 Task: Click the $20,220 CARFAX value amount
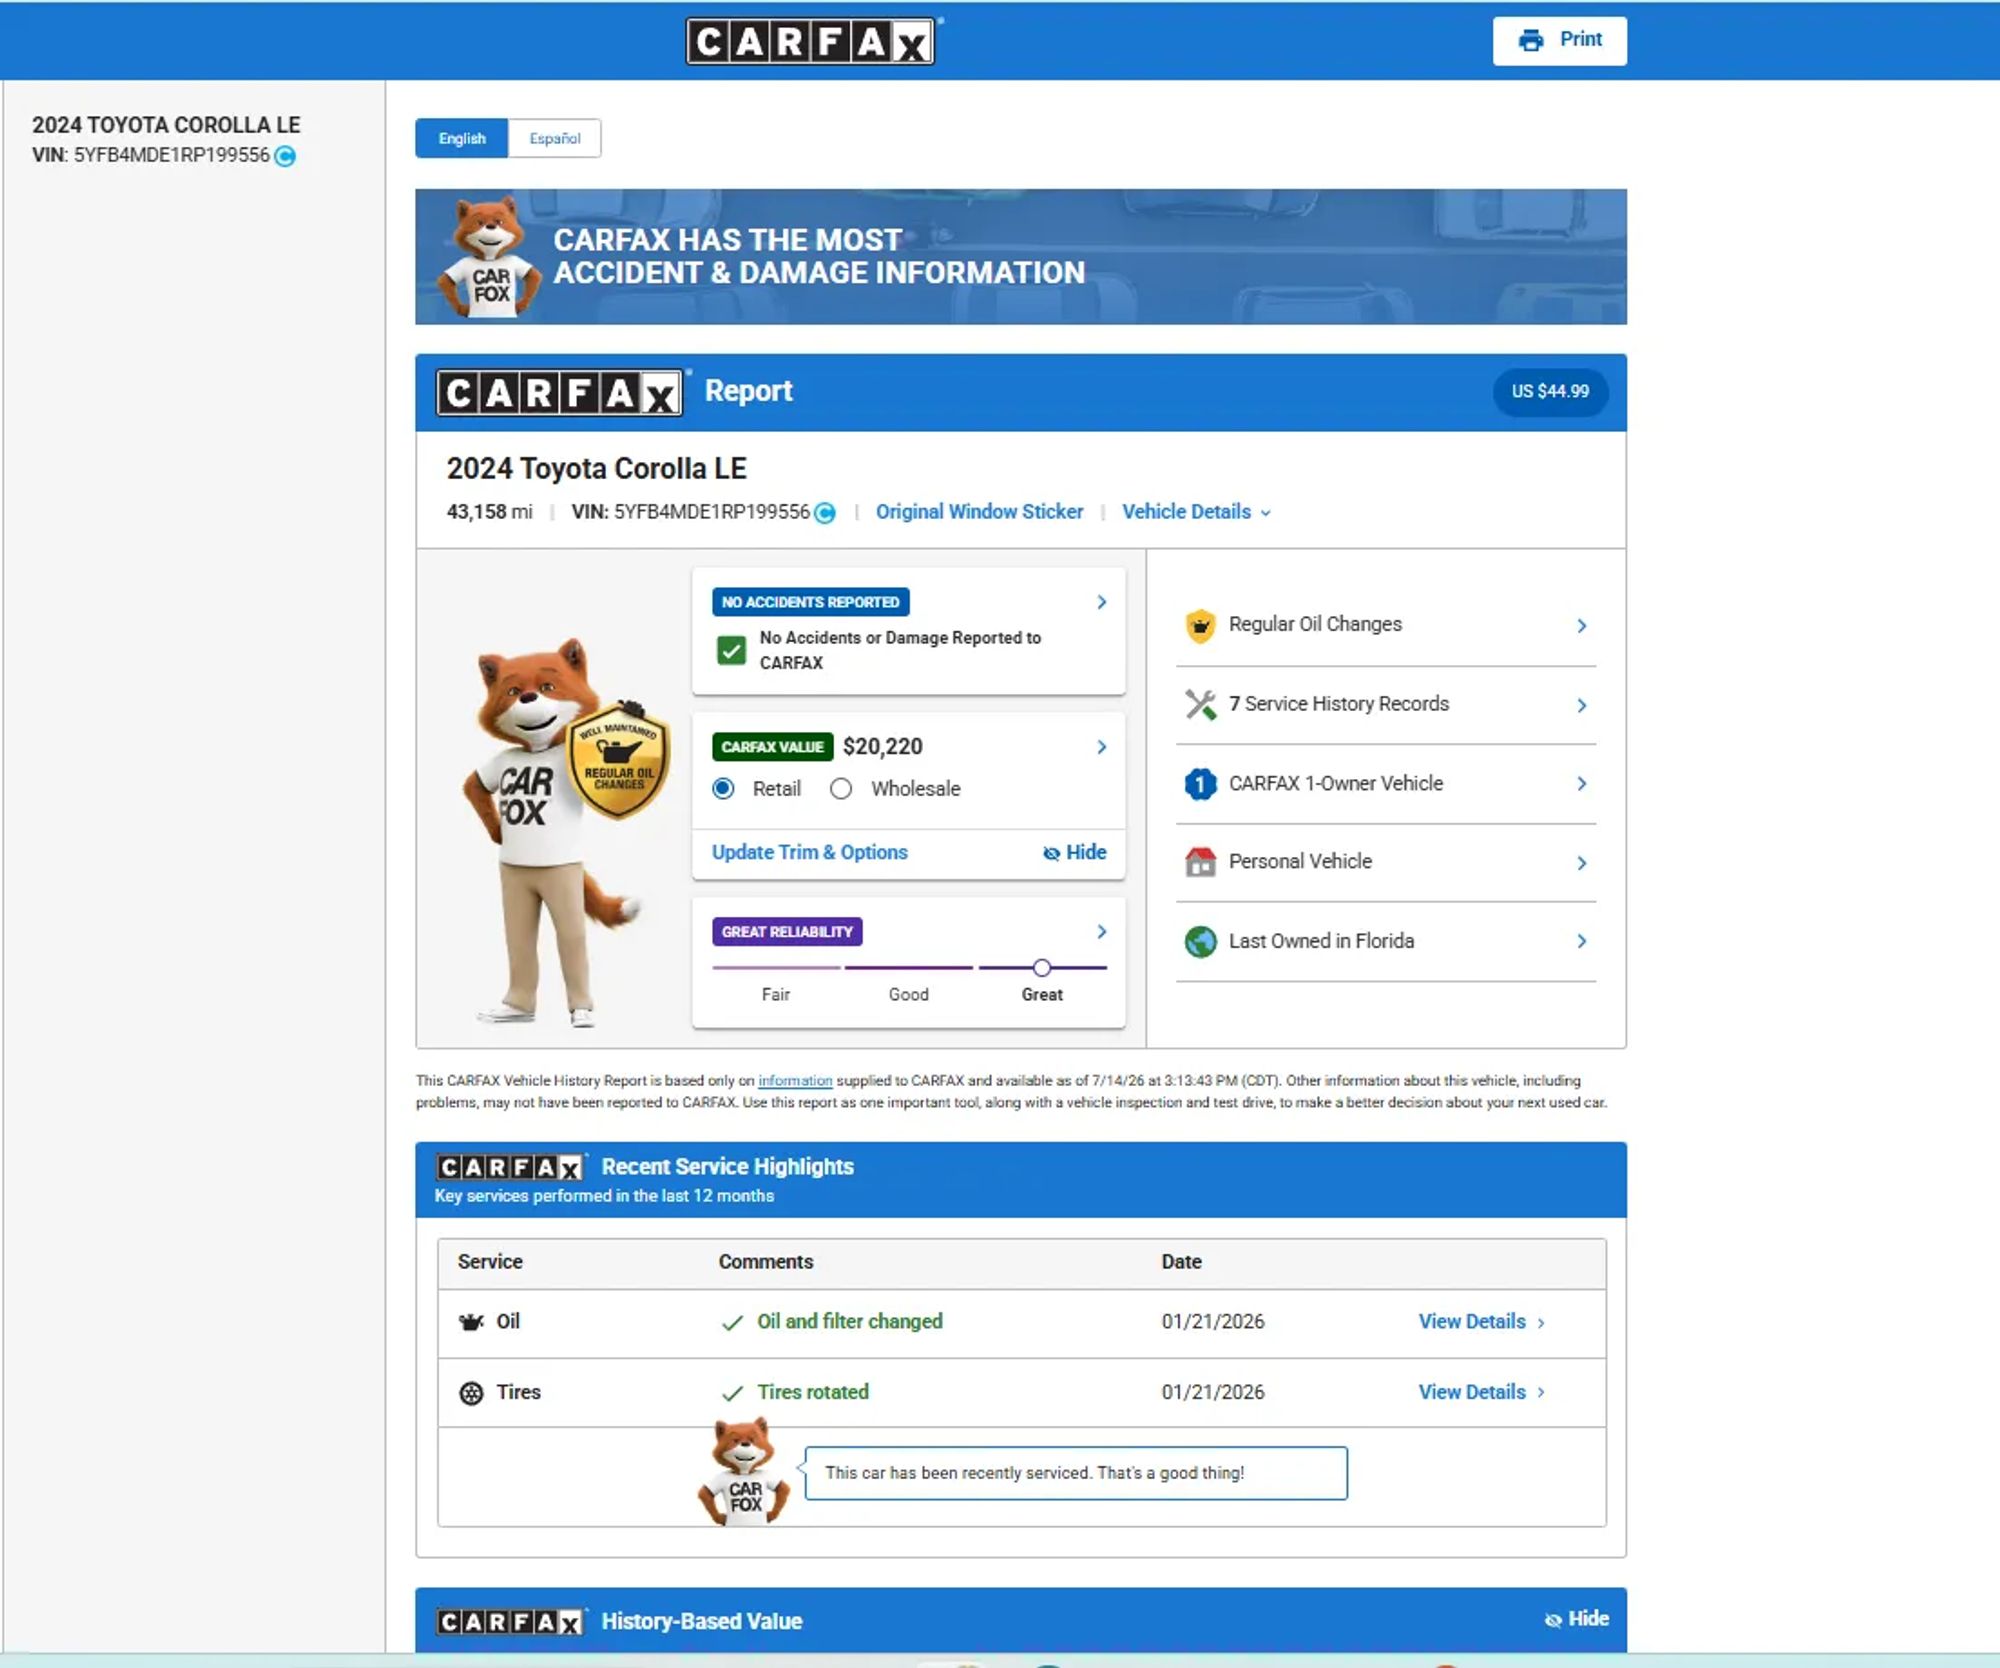[x=883, y=747]
